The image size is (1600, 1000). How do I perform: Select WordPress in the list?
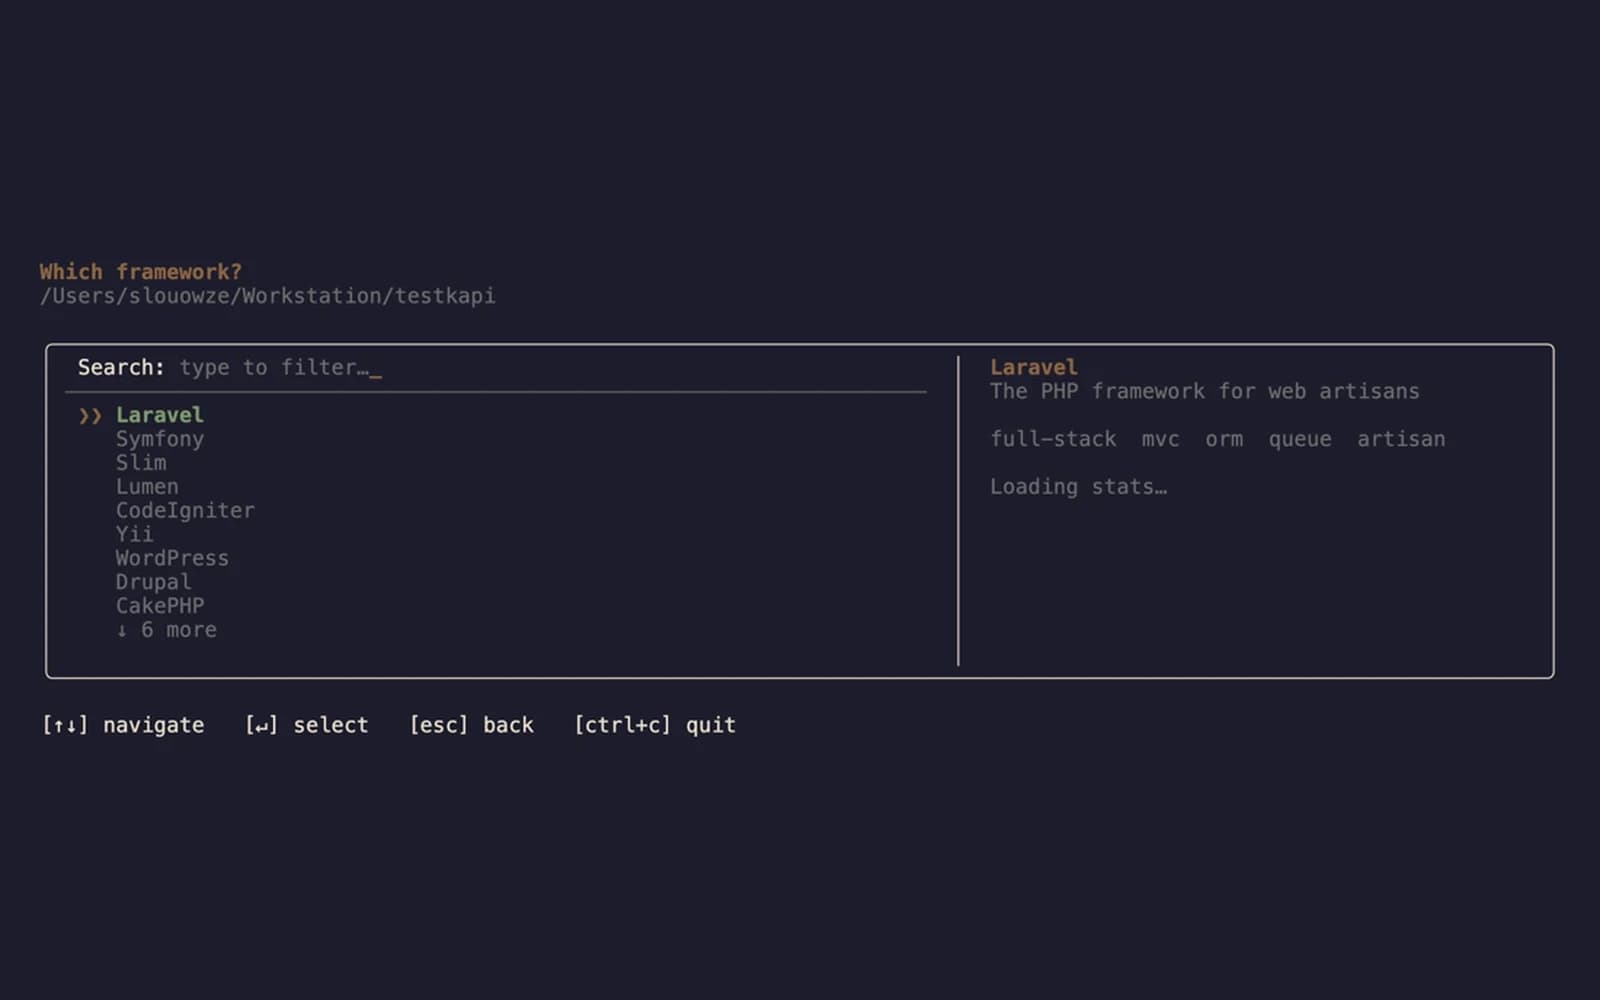(172, 558)
